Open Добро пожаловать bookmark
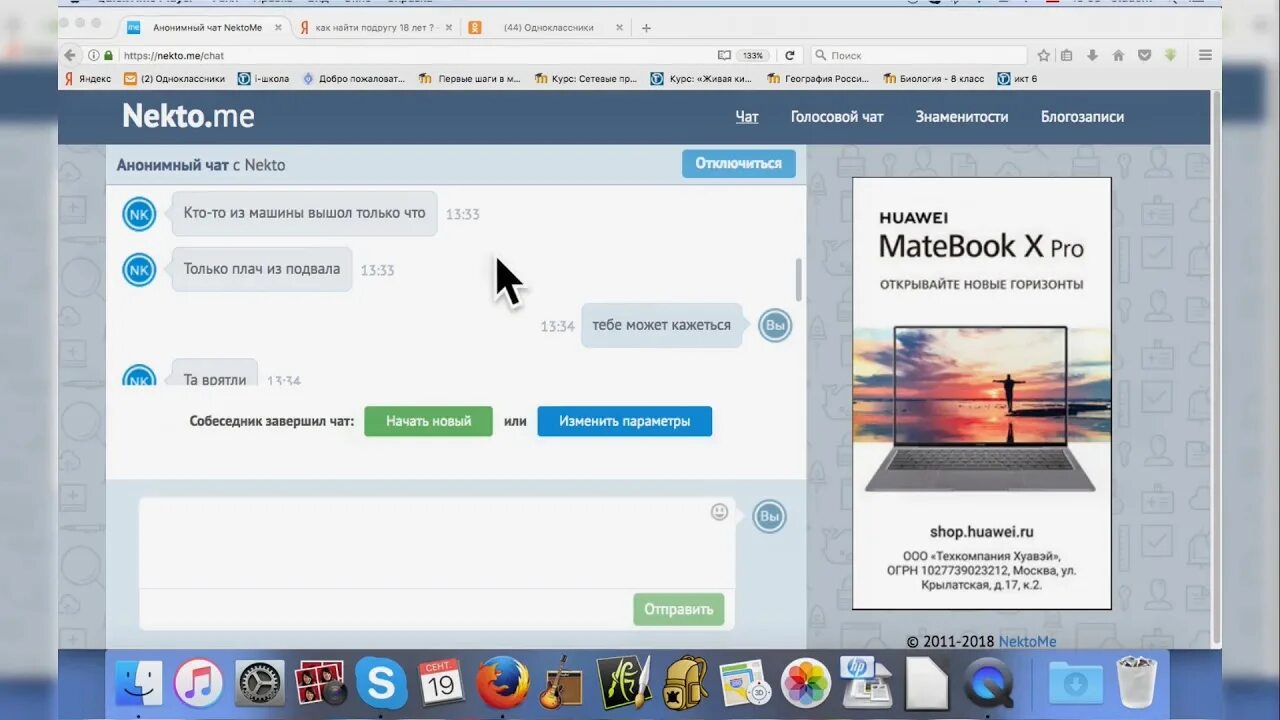The image size is (1280, 720). 353,78
